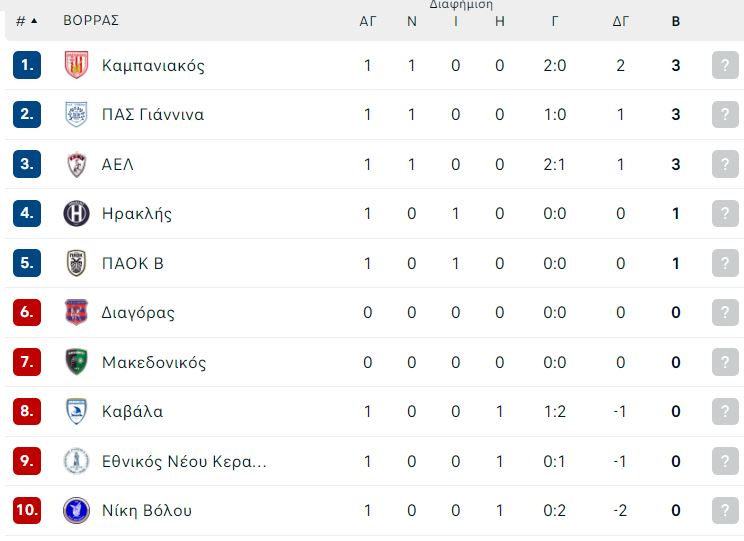This screenshot has height=541, width=744.
Task: Click the red rank 6 badge
Action: pyautogui.click(x=27, y=312)
